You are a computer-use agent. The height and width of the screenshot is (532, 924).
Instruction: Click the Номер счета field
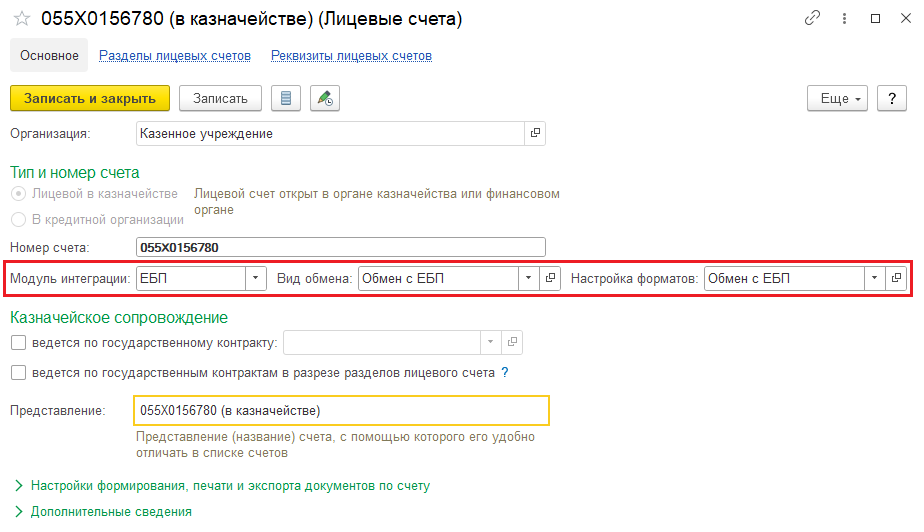pyautogui.click(x=341, y=247)
